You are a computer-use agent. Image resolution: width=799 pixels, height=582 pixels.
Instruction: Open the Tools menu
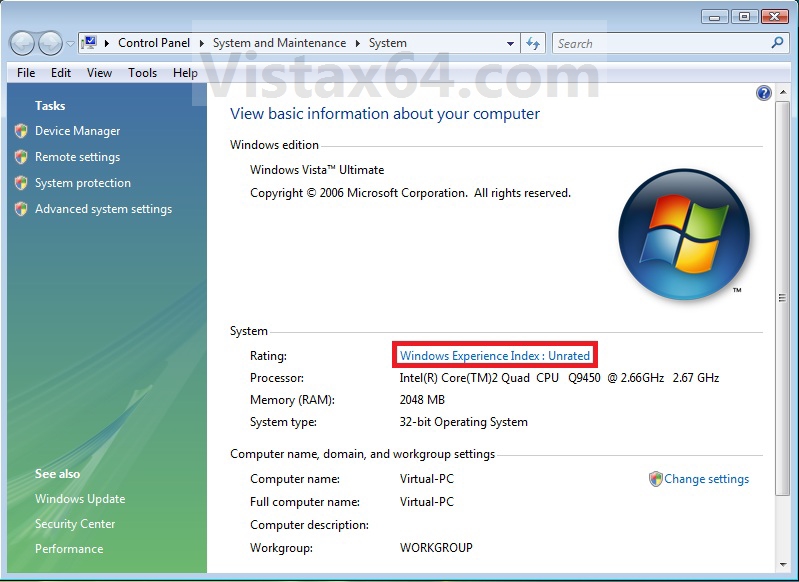pyautogui.click(x=142, y=73)
